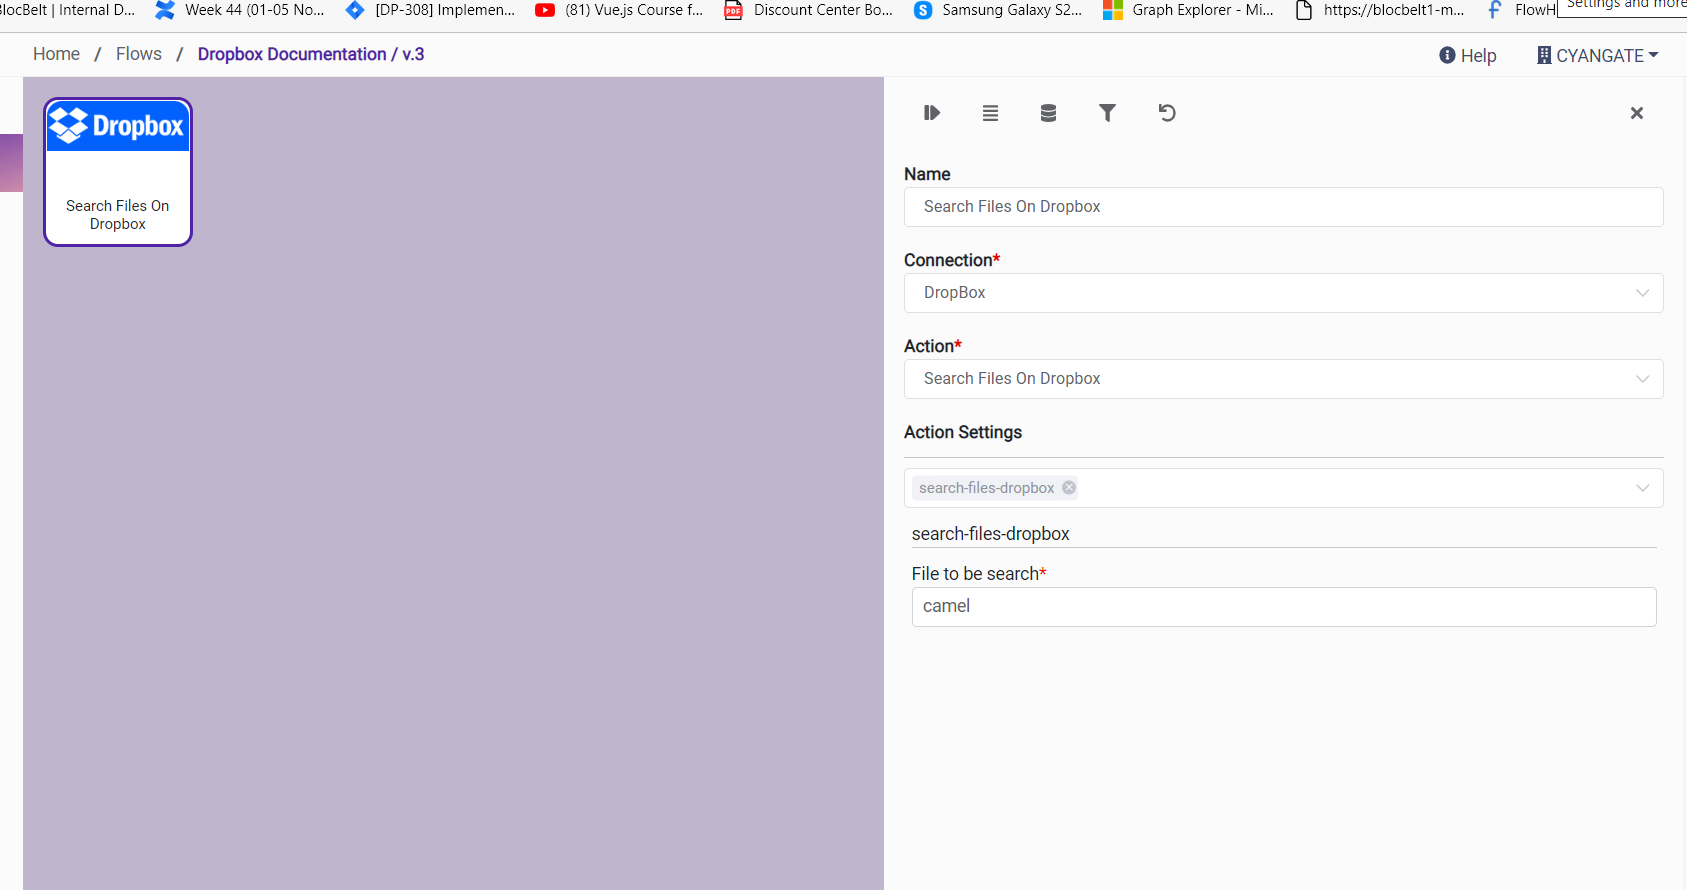Go to Home breadcrumb

pyautogui.click(x=56, y=54)
